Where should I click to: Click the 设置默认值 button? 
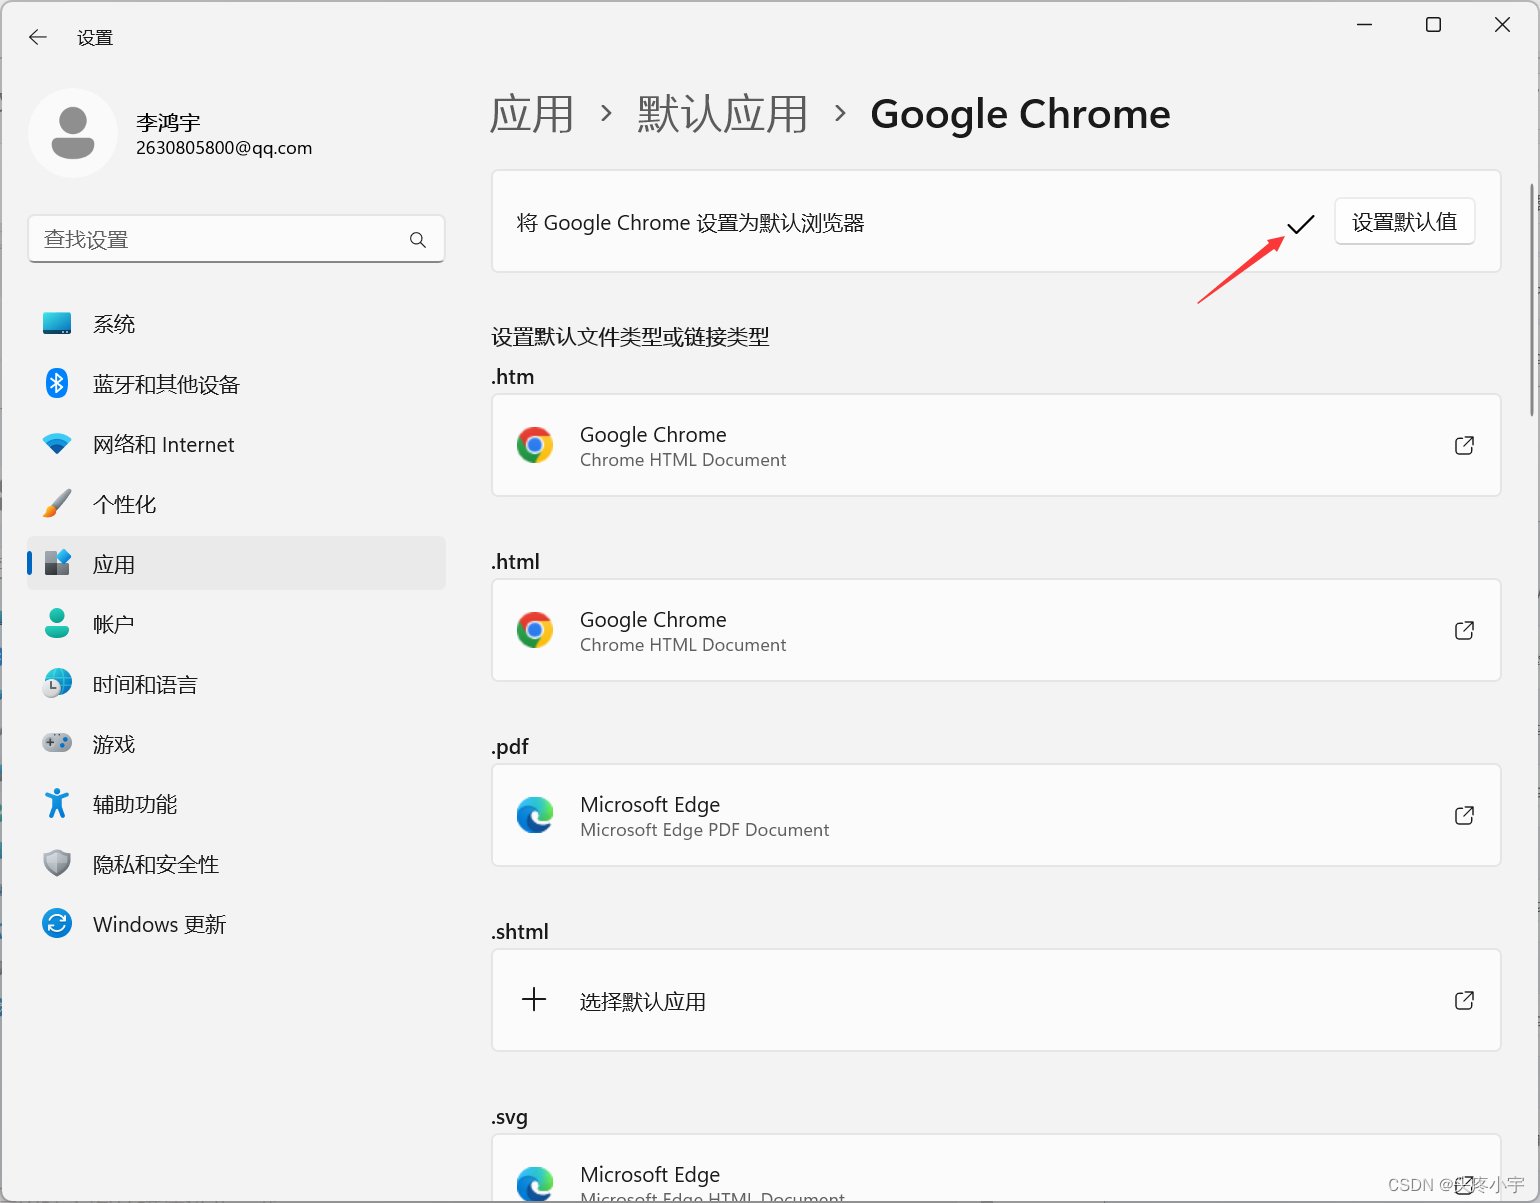click(1404, 222)
